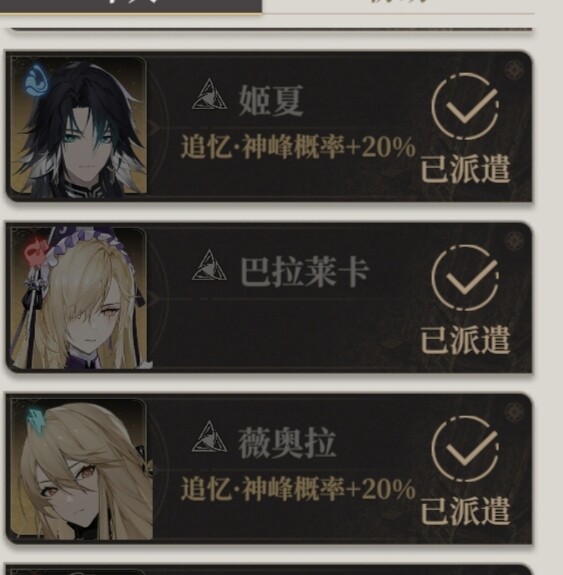Click 已派遣 label on 姬夏 card
This screenshot has width=563, height=575.
(465, 169)
